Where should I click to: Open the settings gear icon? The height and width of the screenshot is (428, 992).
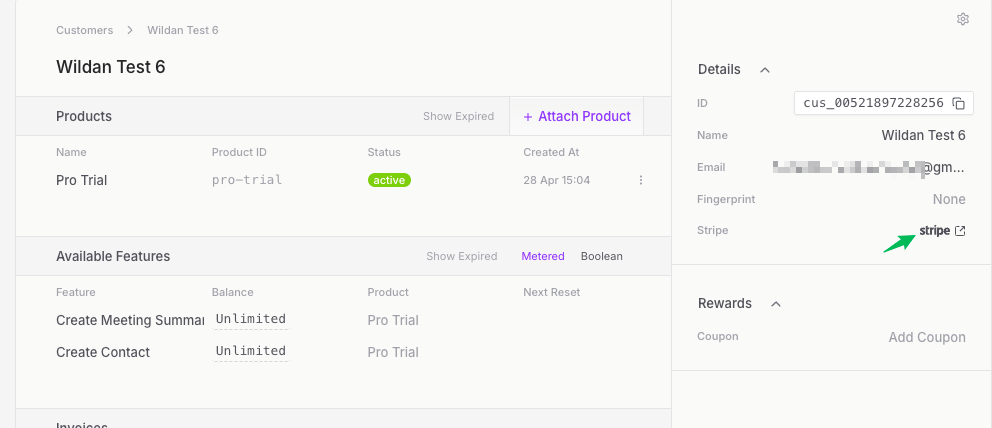click(963, 19)
